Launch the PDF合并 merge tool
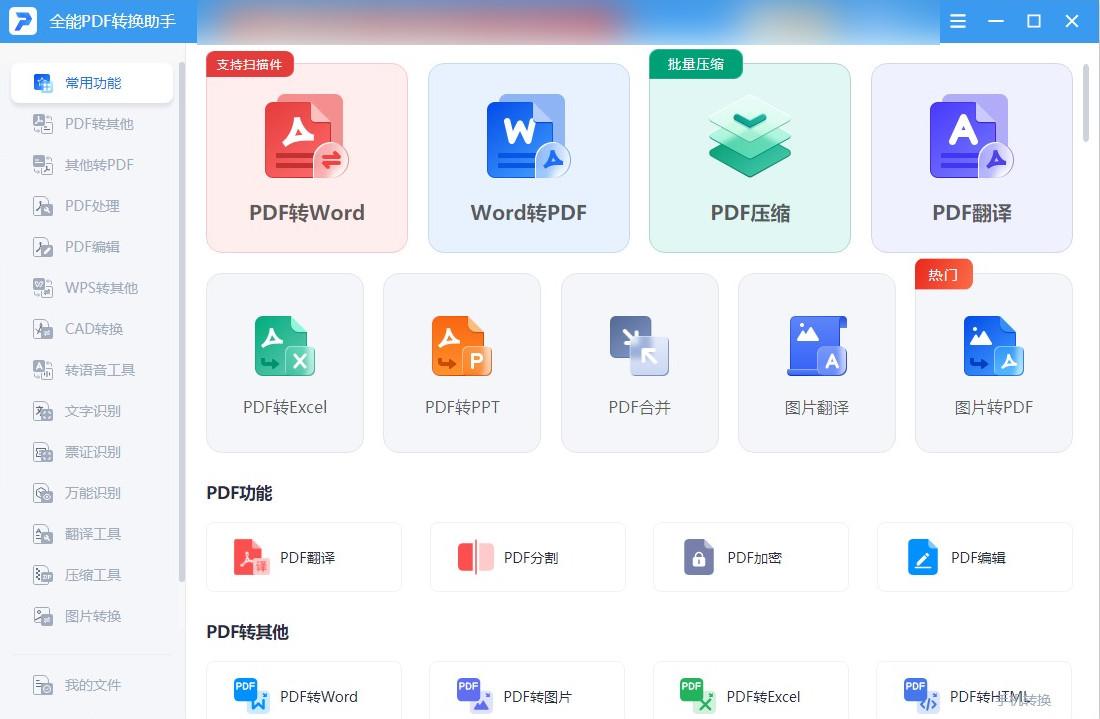Screen dimensions: 1100x719 click(x=639, y=362)
